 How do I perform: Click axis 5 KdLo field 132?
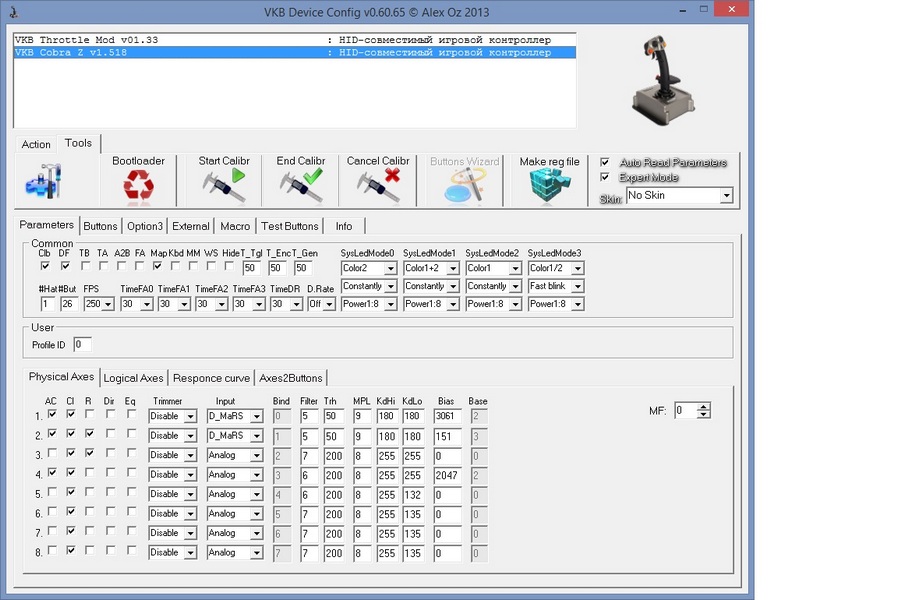tap(413, 494)
